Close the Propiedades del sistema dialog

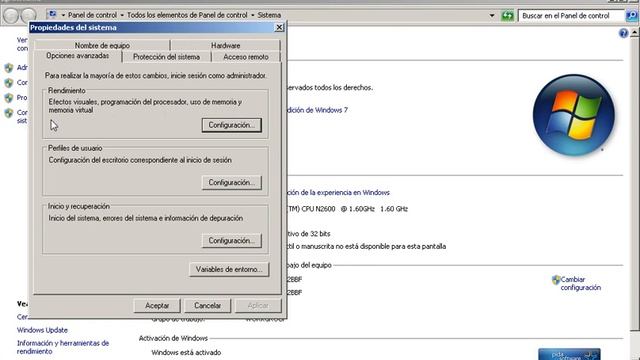pos(279,27)
